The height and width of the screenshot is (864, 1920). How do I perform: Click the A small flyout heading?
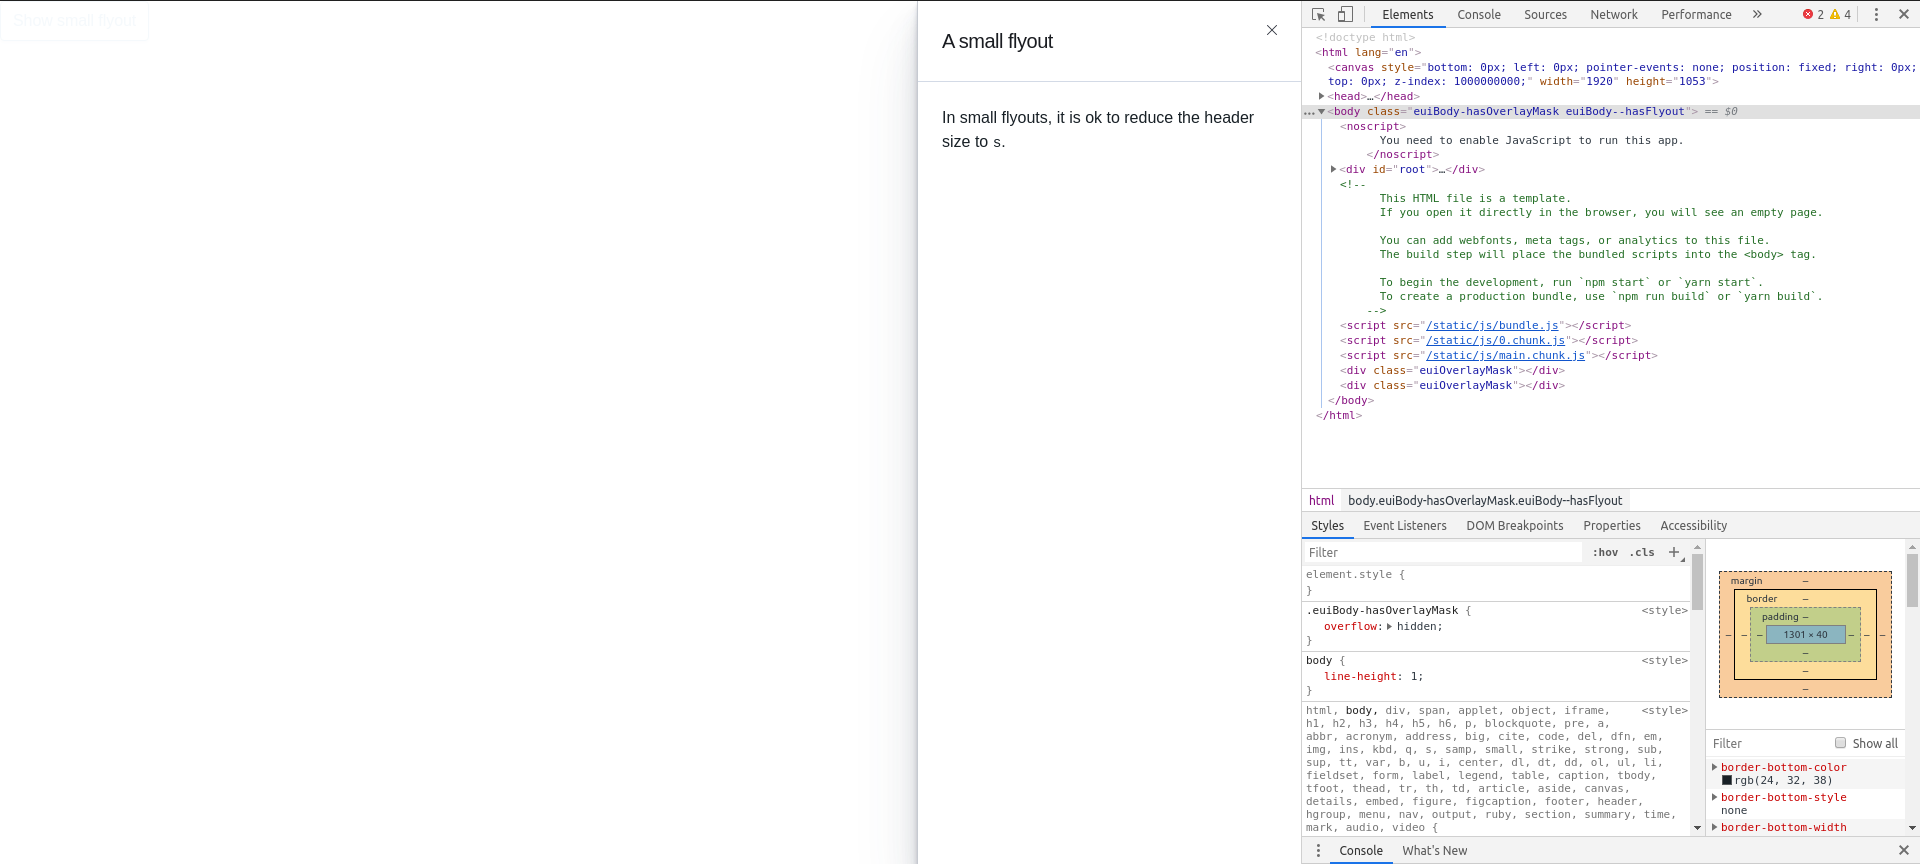pyautogui.click(x=997, y=41)
